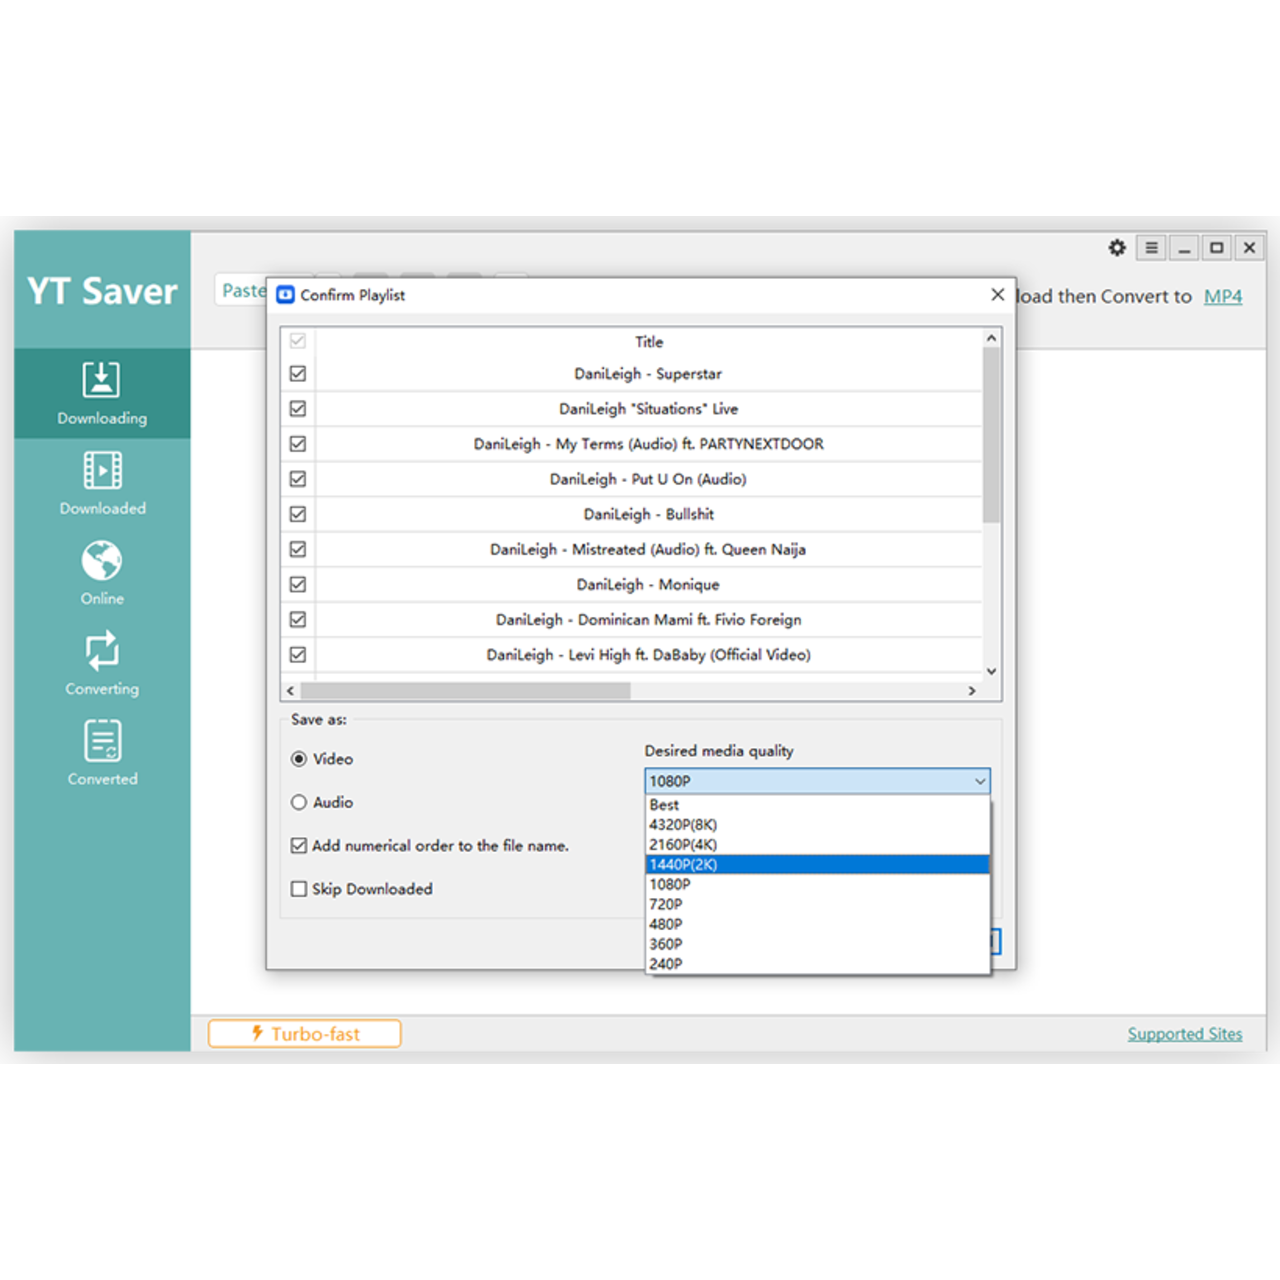Close the Confirm Playlist dialog

[997, 294]
